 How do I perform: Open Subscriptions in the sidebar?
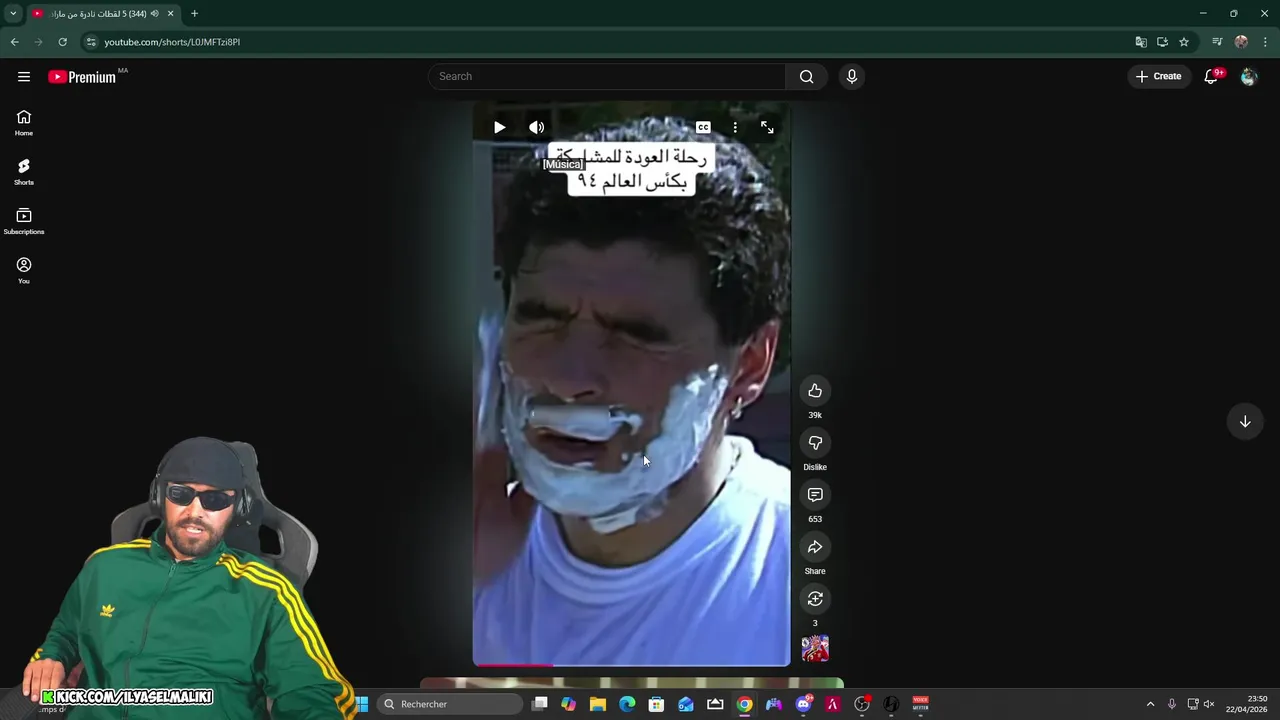(24, 221)
